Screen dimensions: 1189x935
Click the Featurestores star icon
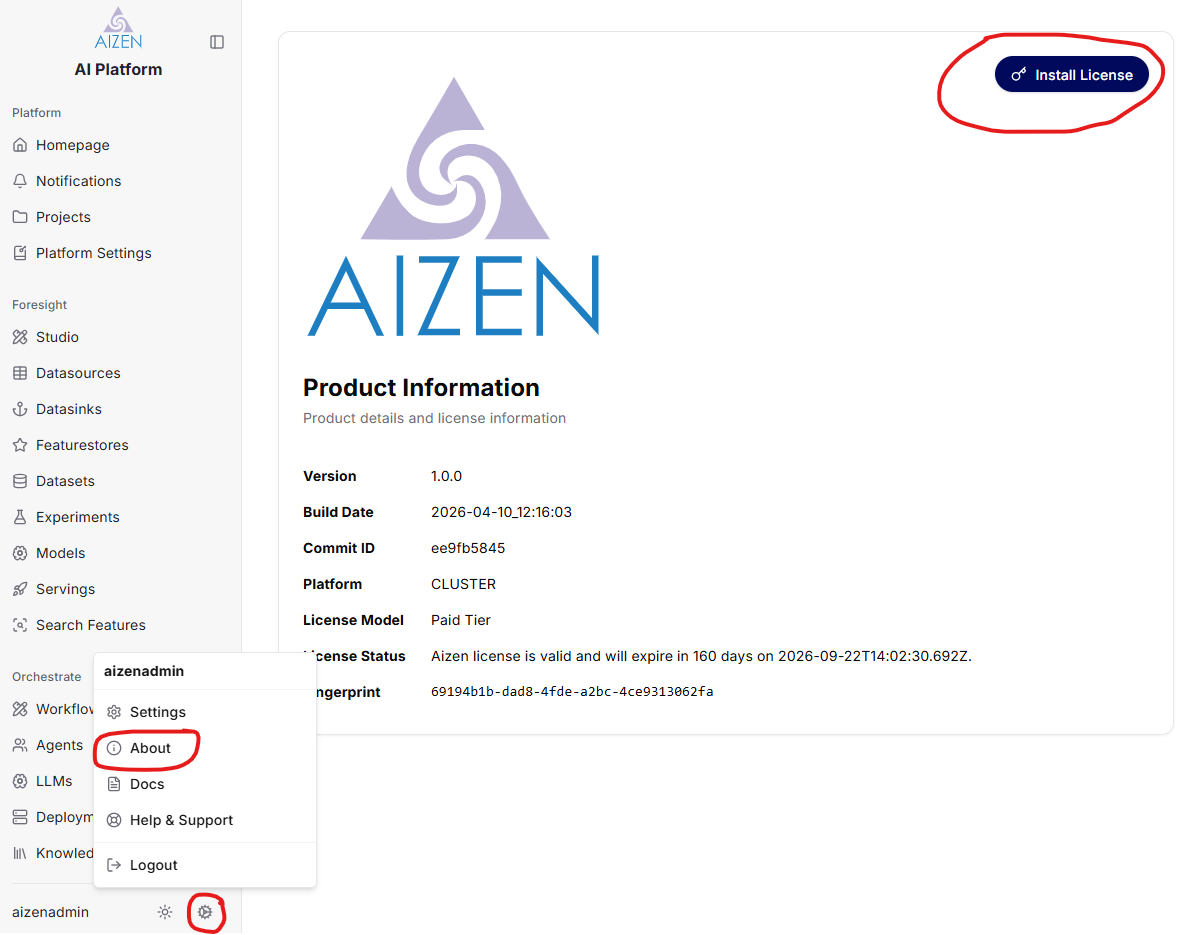click(20, 445)
